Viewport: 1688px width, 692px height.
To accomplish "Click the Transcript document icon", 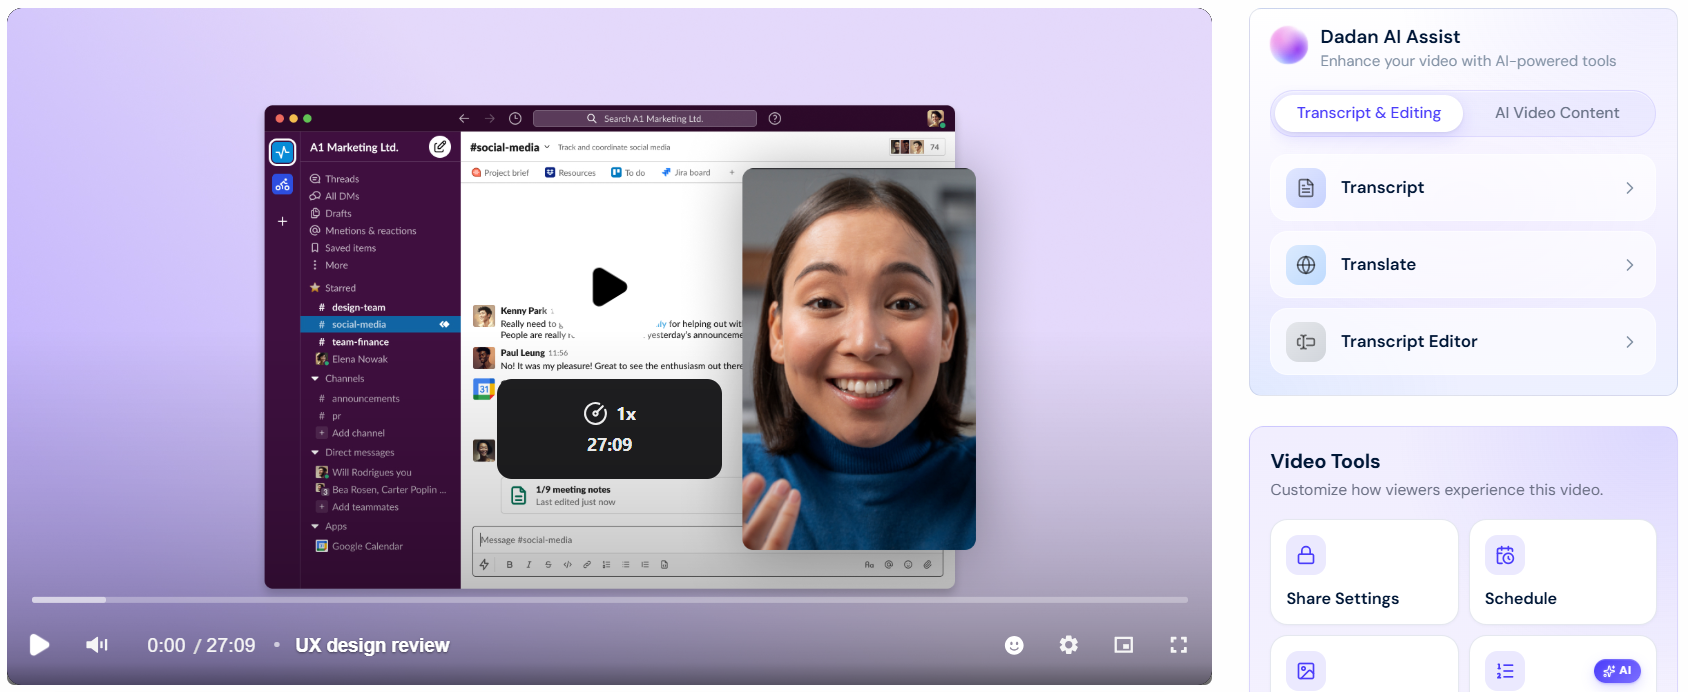I will click(1306, 188).
